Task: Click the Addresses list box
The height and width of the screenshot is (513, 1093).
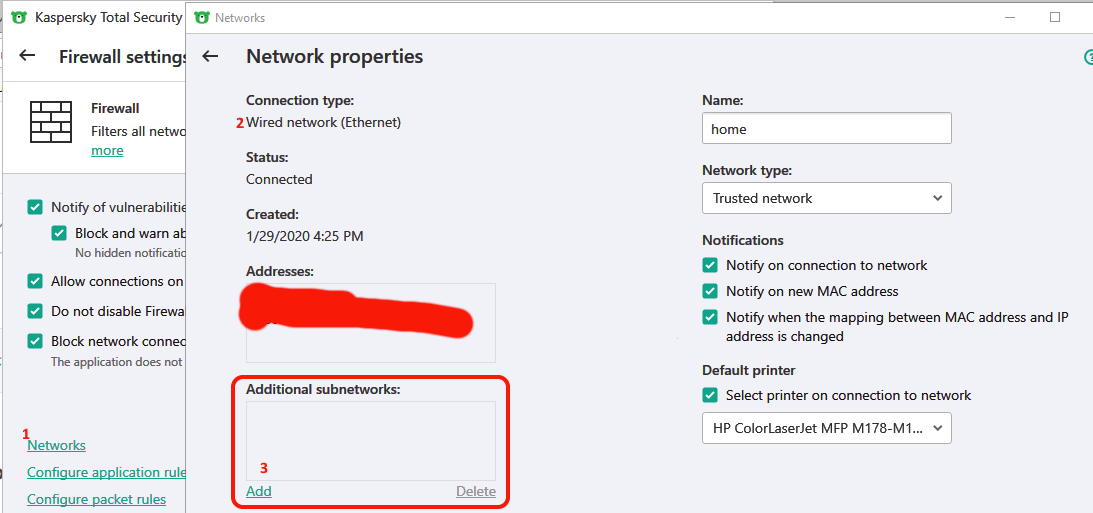Action: pyautogui.click(x=371, y=323)
